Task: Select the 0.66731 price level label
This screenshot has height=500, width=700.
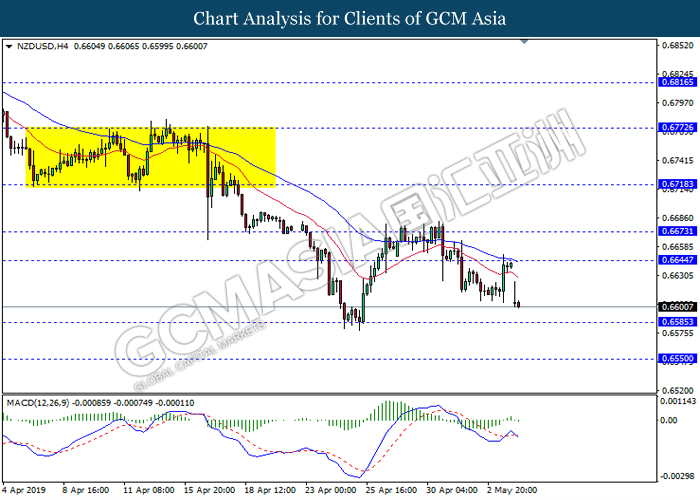Action: pyautogui.click(x=677, y=231)
